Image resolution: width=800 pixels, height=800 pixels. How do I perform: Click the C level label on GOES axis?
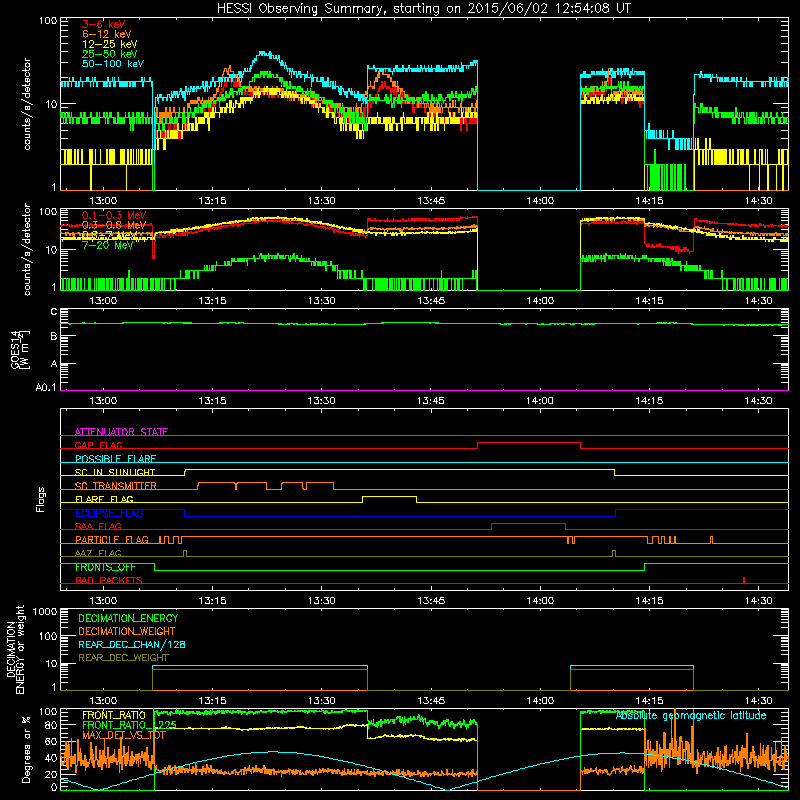[x=54, y=312]
